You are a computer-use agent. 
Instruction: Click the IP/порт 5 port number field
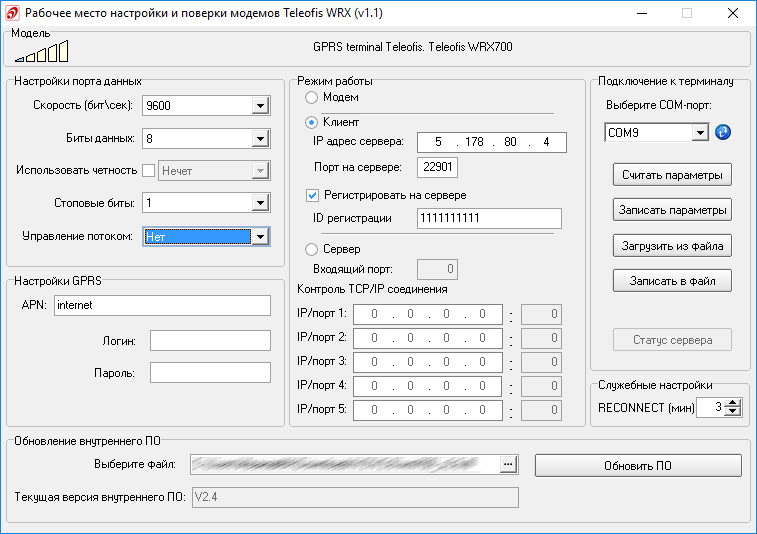541,410
